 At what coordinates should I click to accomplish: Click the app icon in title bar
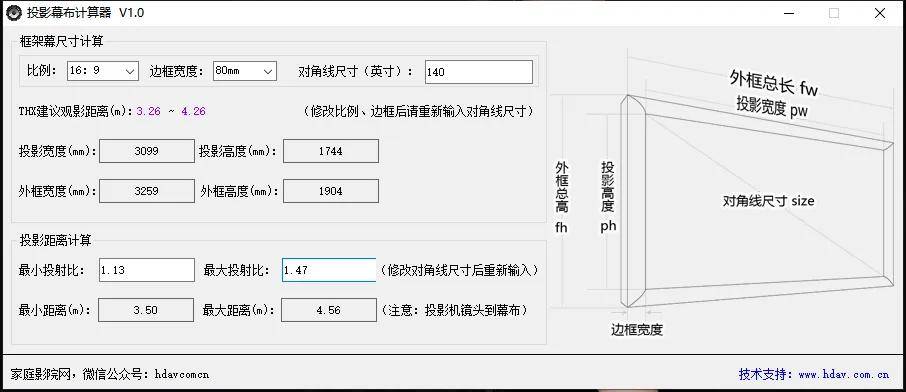pos(14,13)
